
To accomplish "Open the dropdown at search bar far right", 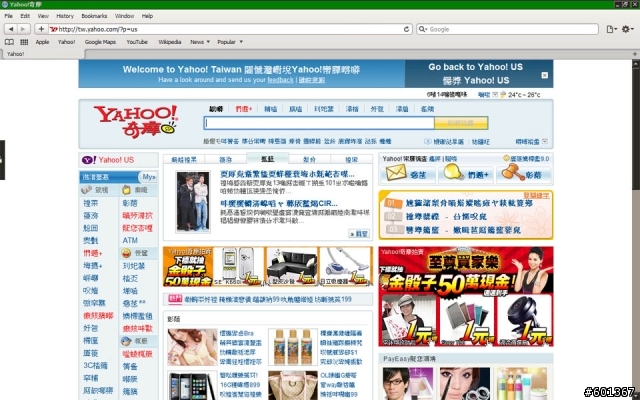I will point(544,141).
